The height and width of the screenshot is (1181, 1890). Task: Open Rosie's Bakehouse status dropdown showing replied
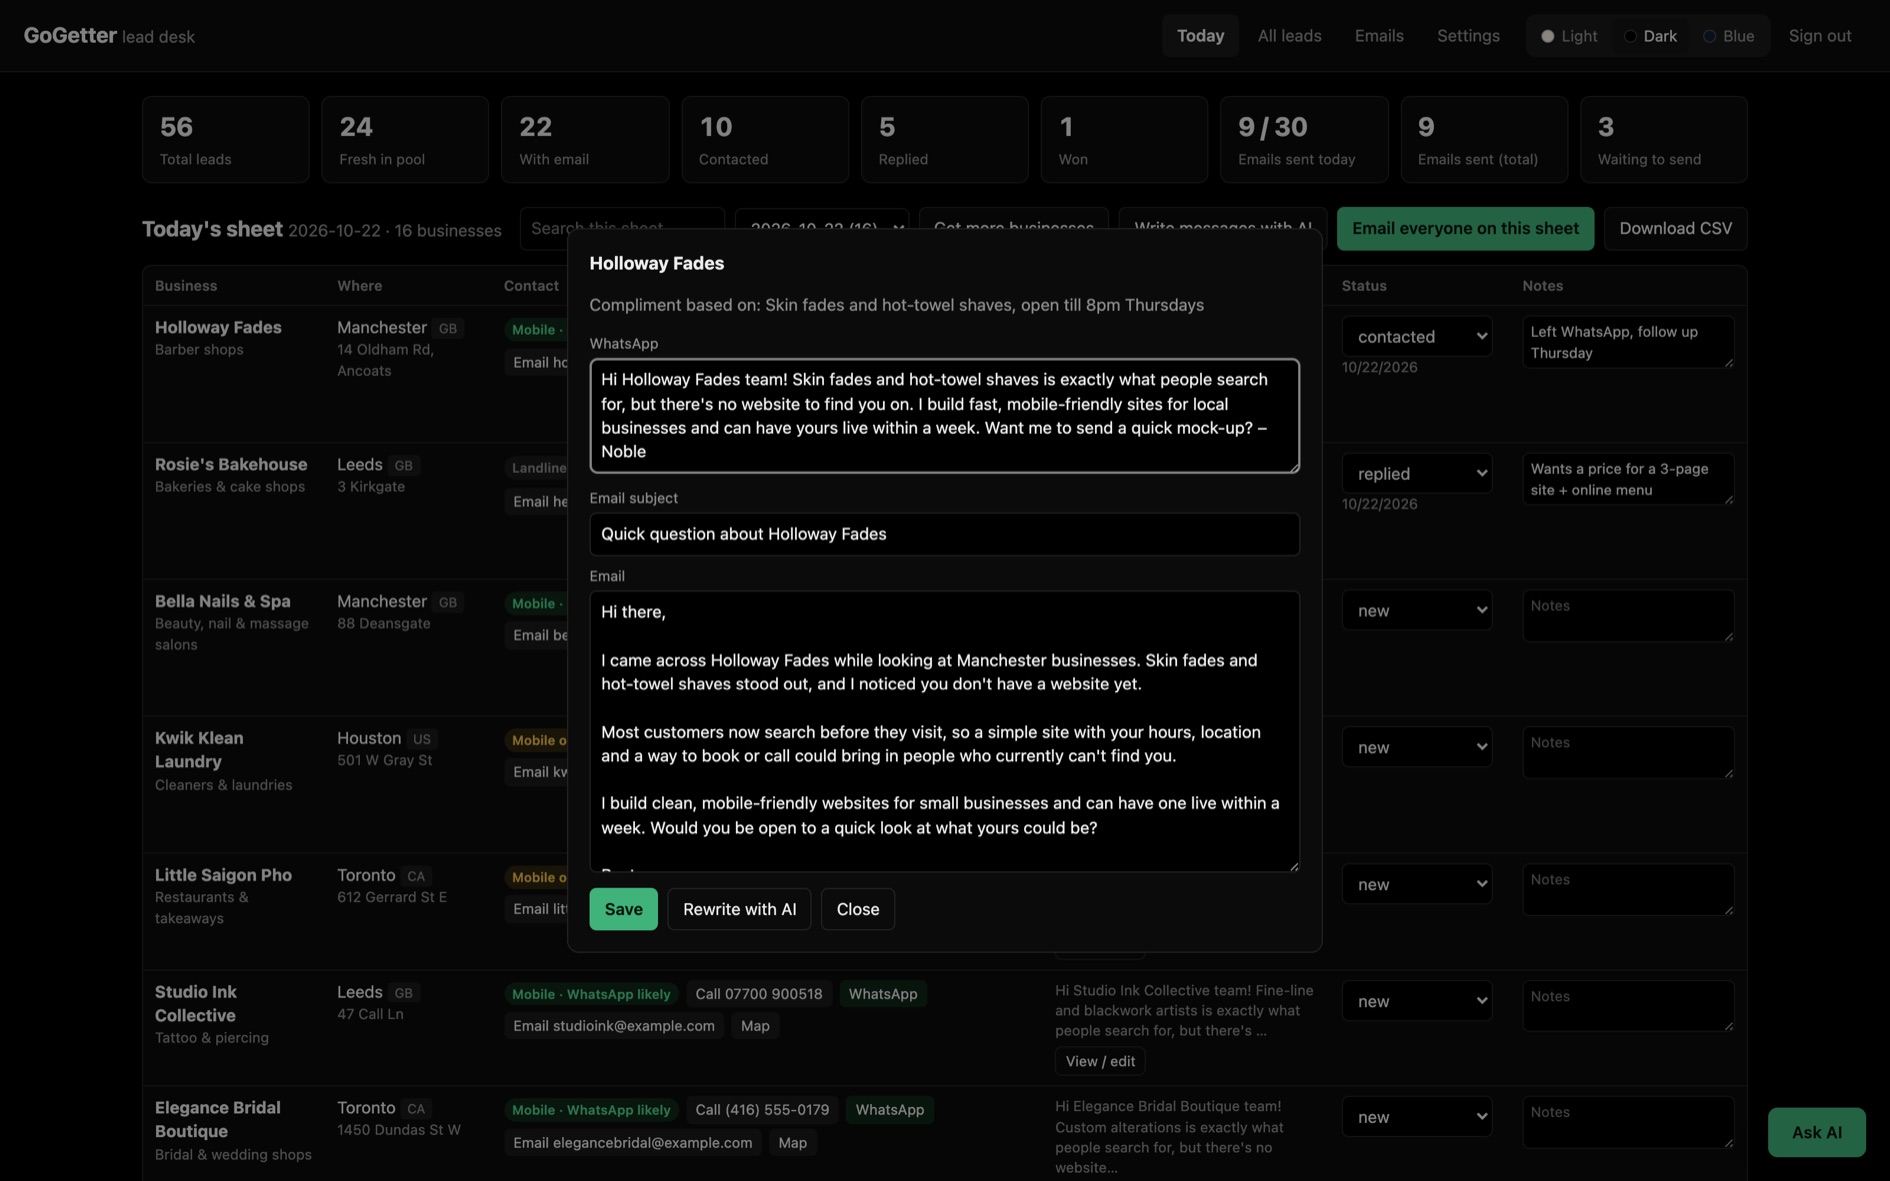[1417, 474]
